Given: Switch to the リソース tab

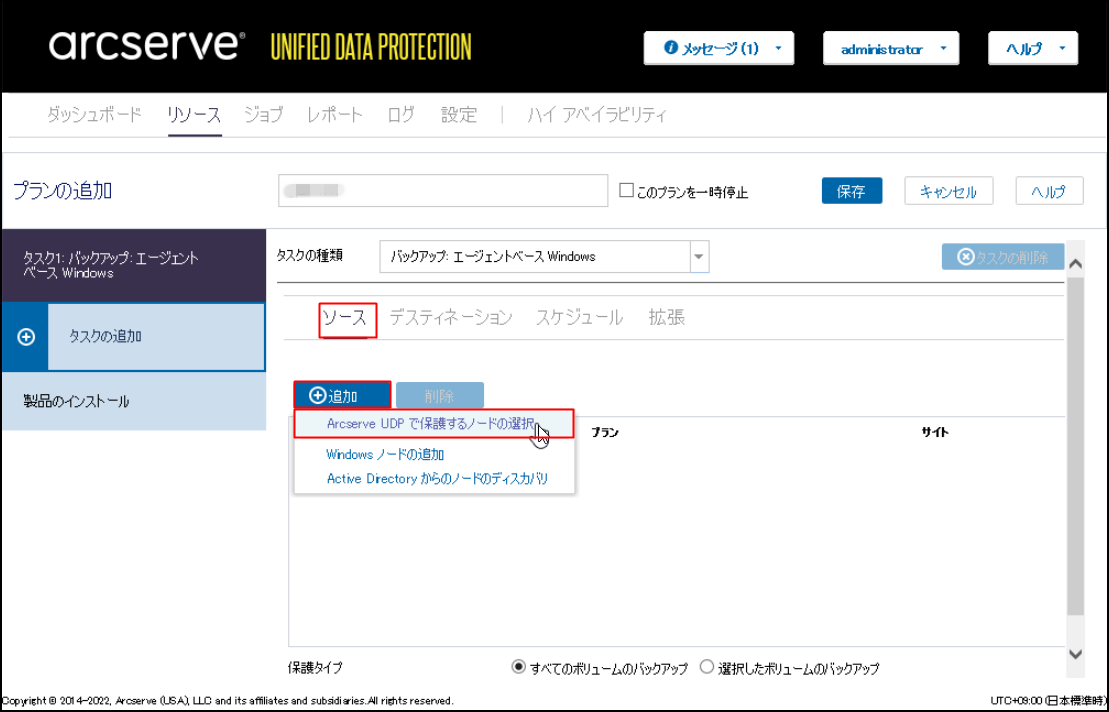Looking at the screenshot, I should 194,115.
